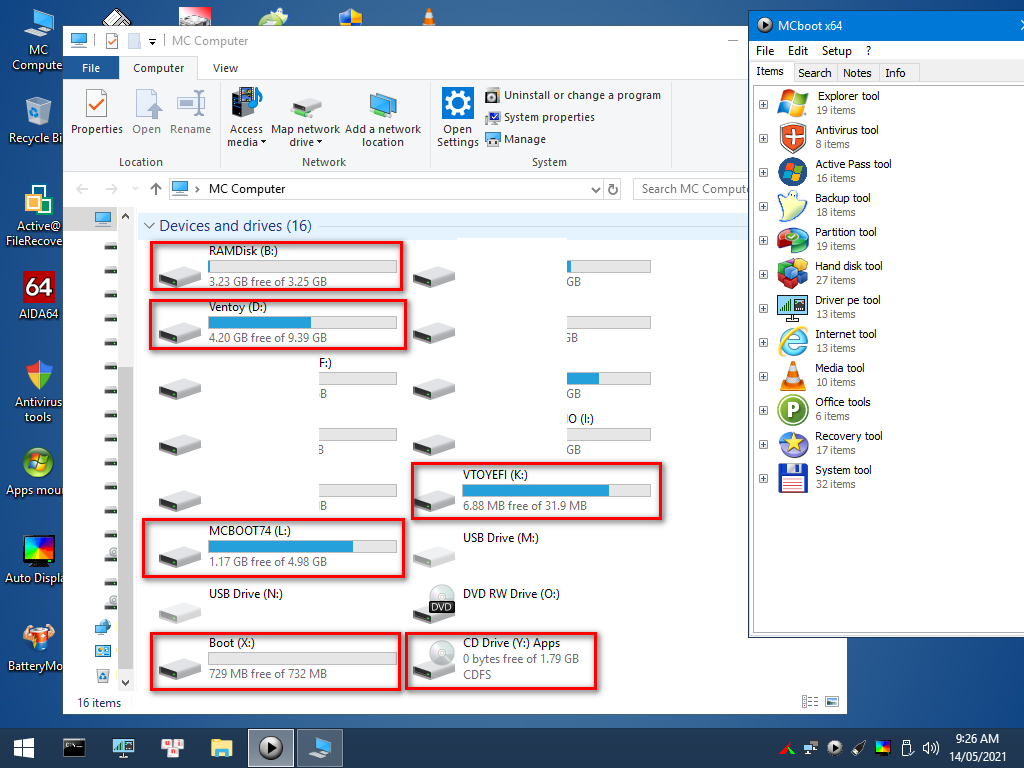Open the Edit menu in MCboot
1024x768 pixels.
click(797, 51)
